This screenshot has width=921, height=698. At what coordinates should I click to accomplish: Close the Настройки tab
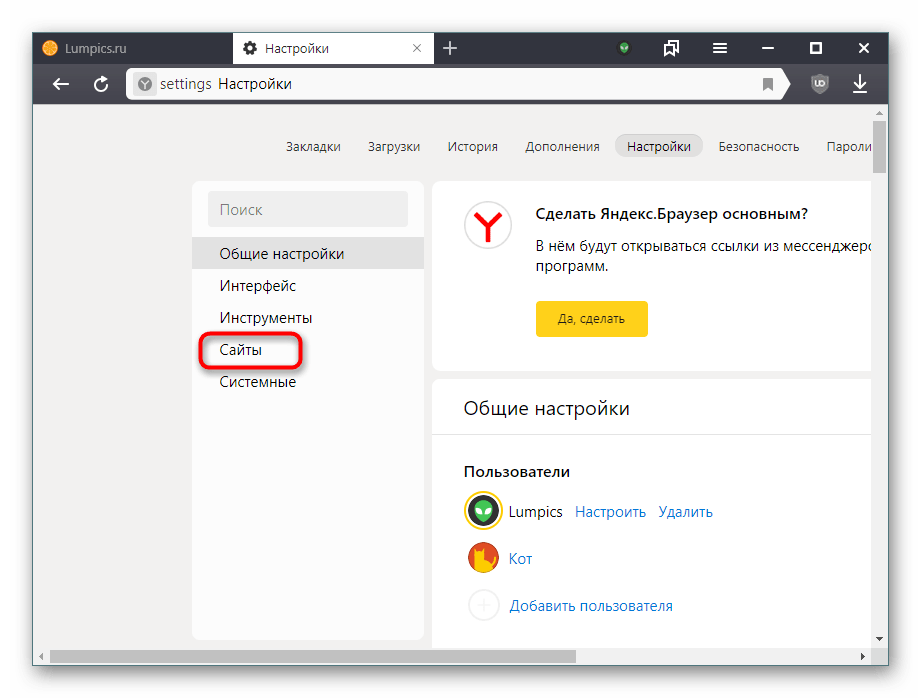click(417, 48)
